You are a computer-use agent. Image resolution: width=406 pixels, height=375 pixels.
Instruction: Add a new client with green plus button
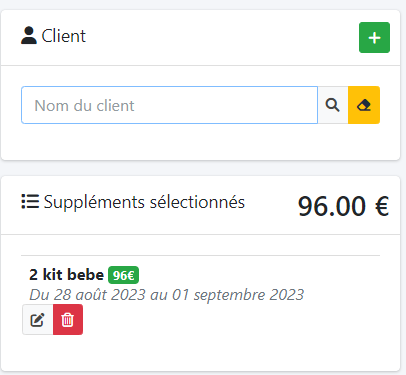click(x=374, y=37)
